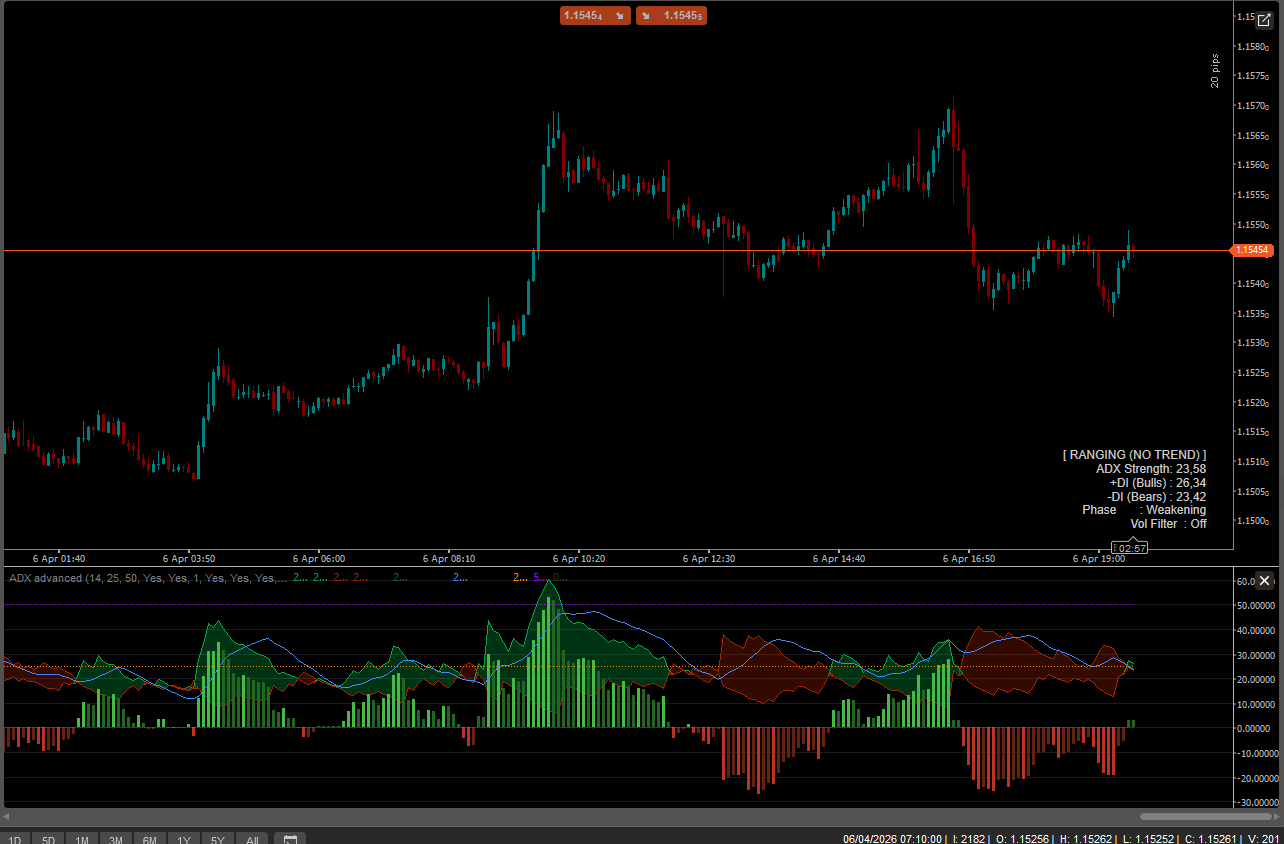Image resolution: width=1284 pixels, height=844 pixels.
Task: Click the right arrow of horizontal scrollbar
Action: (x=1277, y=817)
